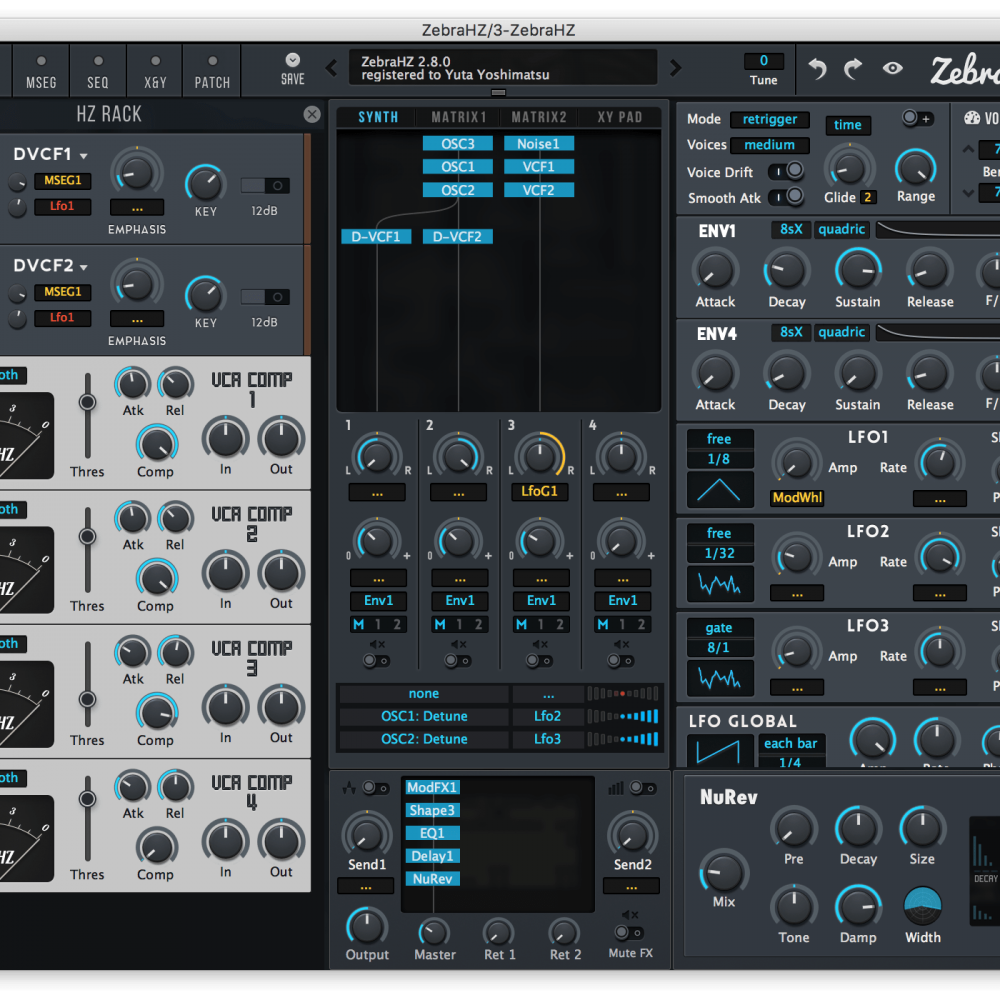This screenshot has width=1000, height=1000.
Task: Click the LFO1 triangle waveform icon
Action: point(720,490)
